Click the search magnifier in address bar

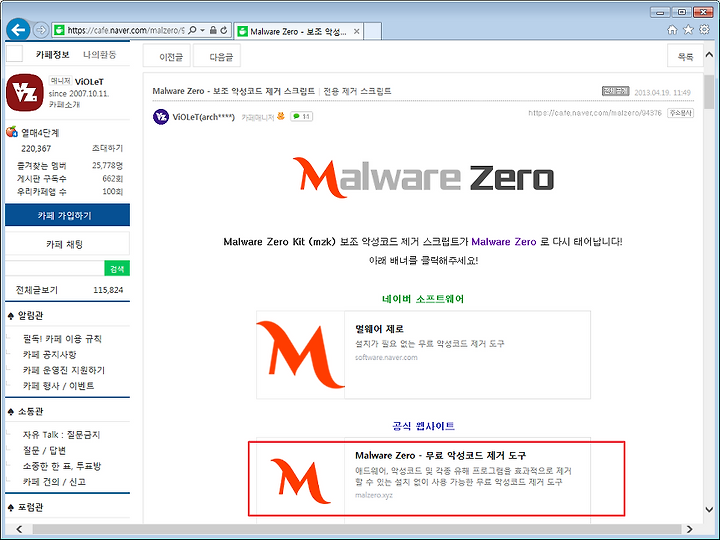click(x=192, y=30)
